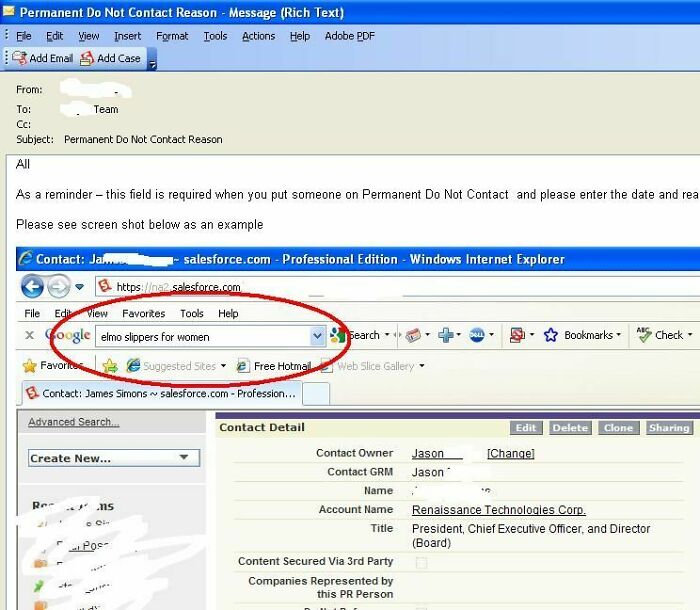Click the Add to Favorites bar icon
This screenshot has height=610, width=700.
click(110, 366)
